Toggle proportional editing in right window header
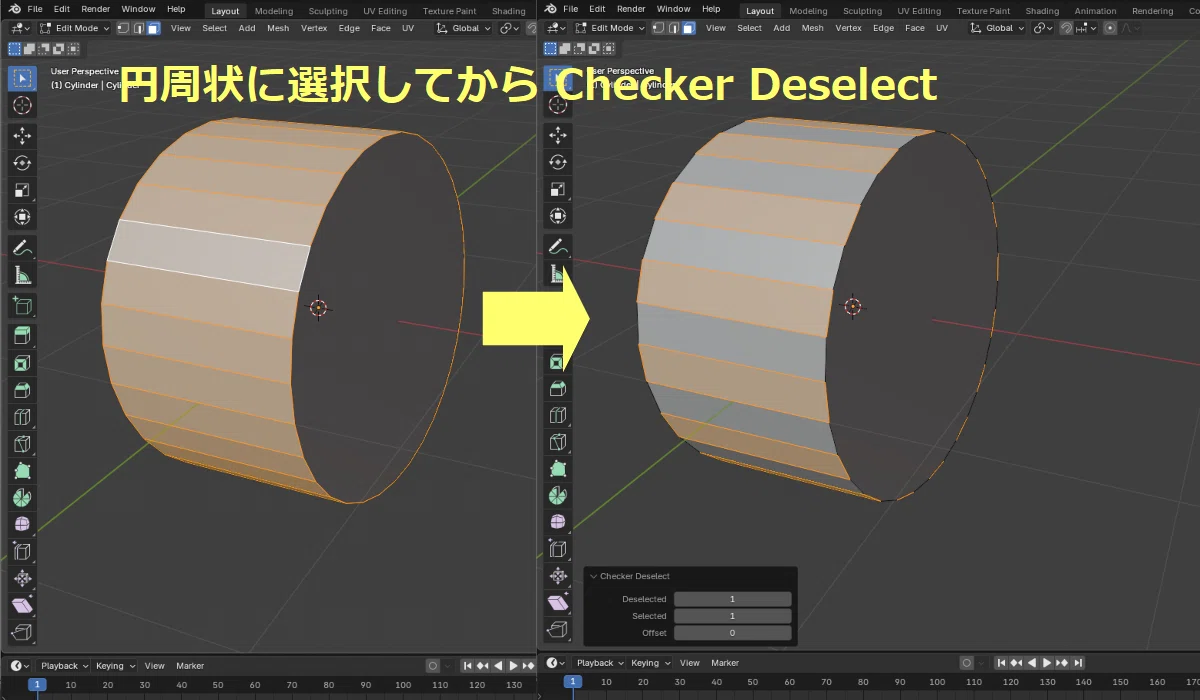This screenshot has height=700, width=1200. pos(1110,28)
